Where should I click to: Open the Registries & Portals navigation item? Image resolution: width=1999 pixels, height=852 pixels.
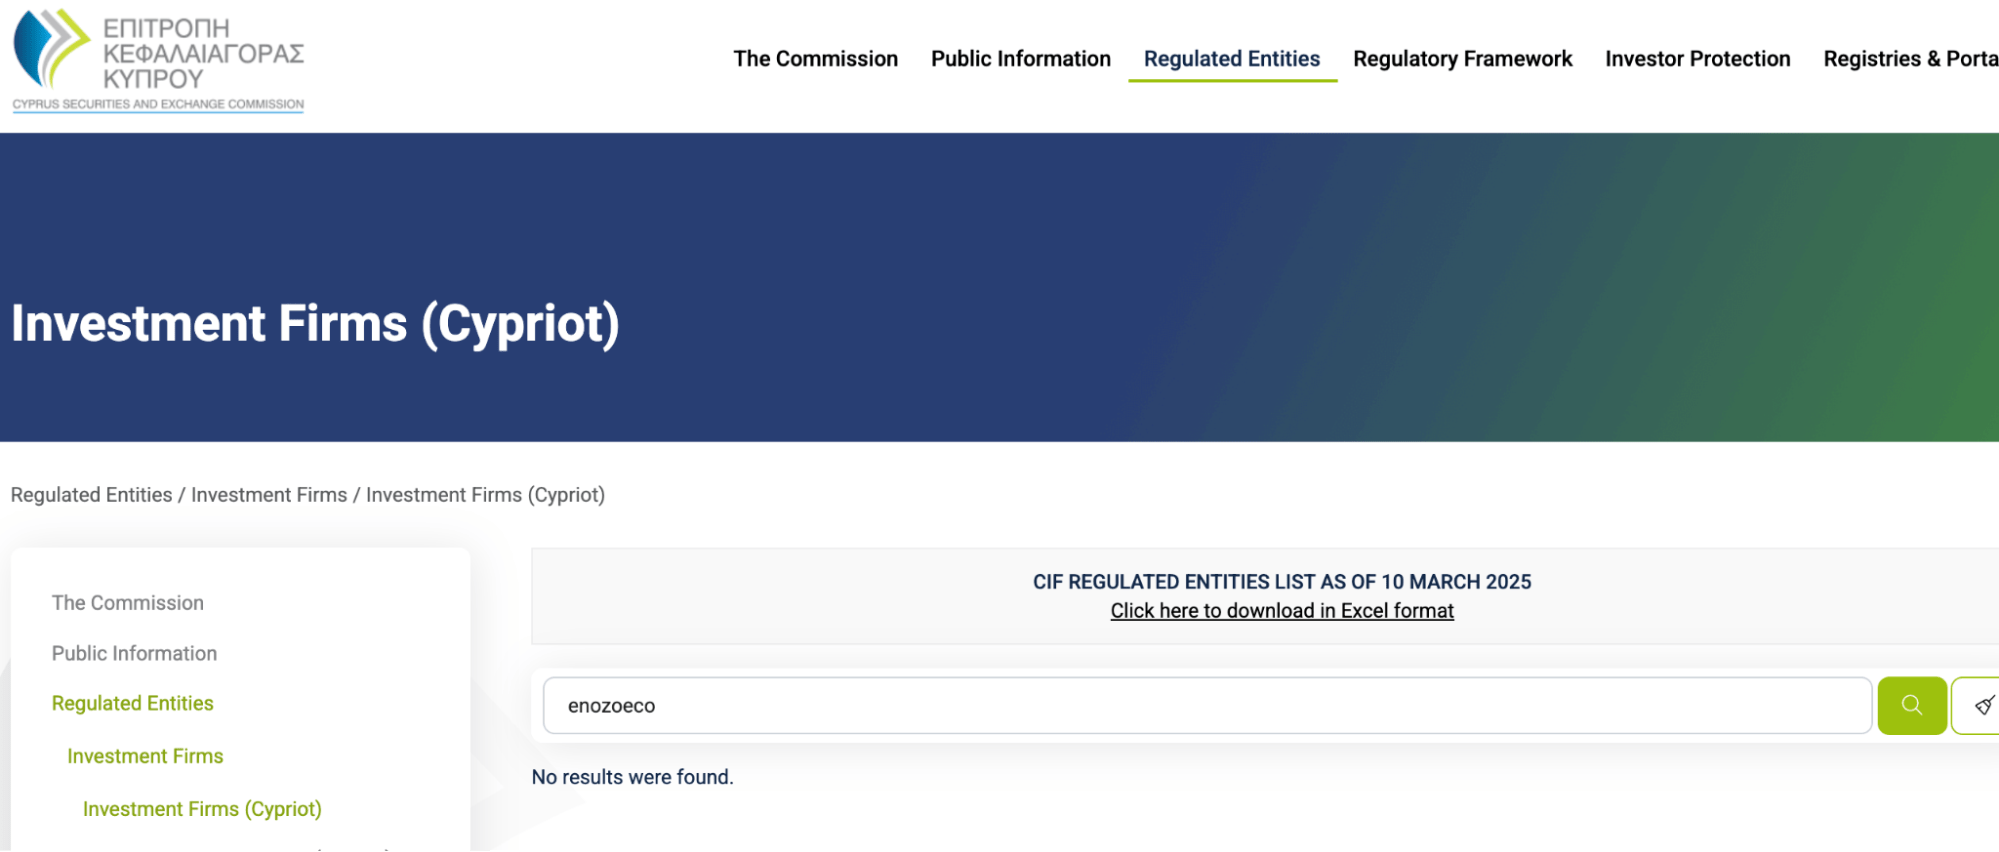[x=1909, y=59]
